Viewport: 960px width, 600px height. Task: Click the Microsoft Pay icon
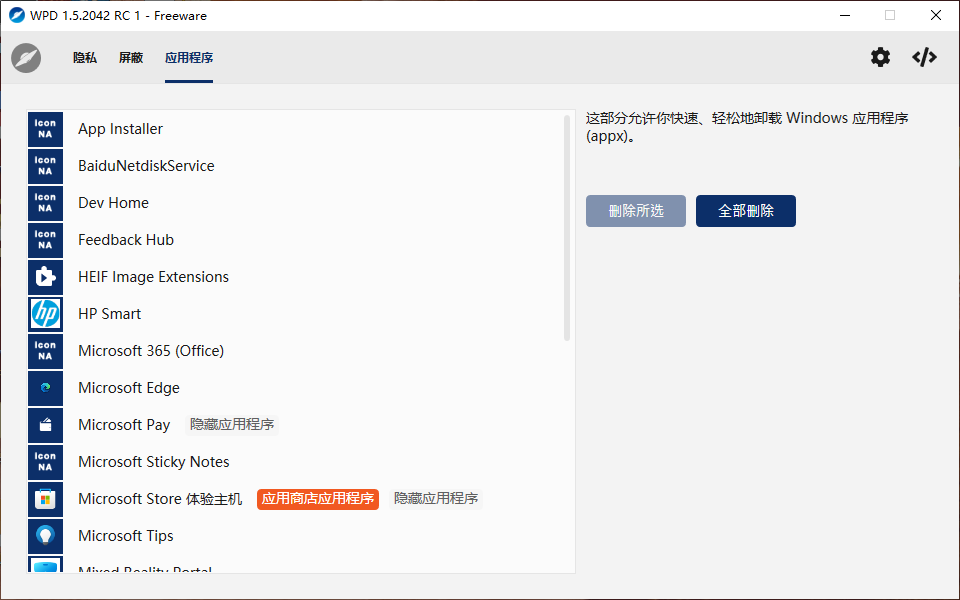45,426
